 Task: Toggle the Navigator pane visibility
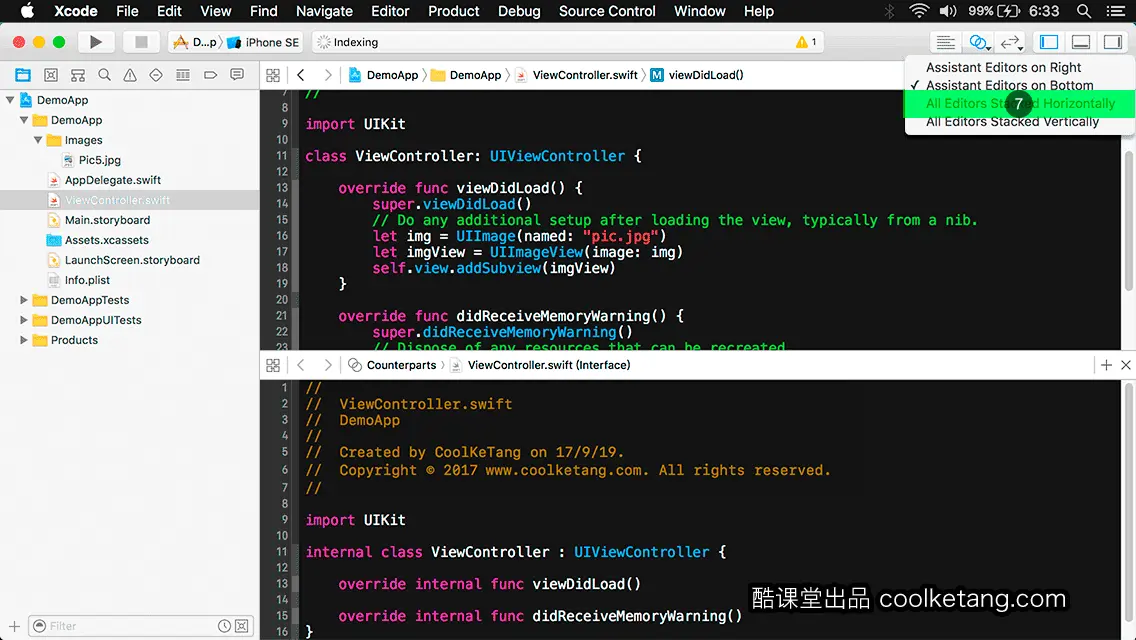[1049, 42]
